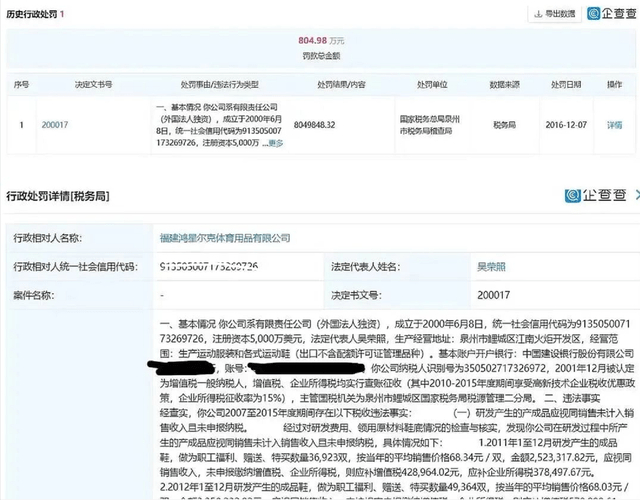
Task: Click the 案件名称 label
Action: tap(33, 295)
